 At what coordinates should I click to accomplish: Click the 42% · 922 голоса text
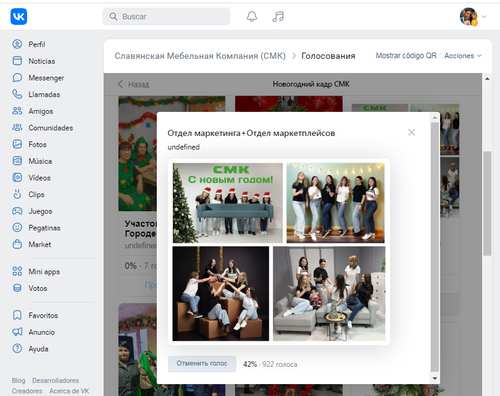(x=270, y=364)
